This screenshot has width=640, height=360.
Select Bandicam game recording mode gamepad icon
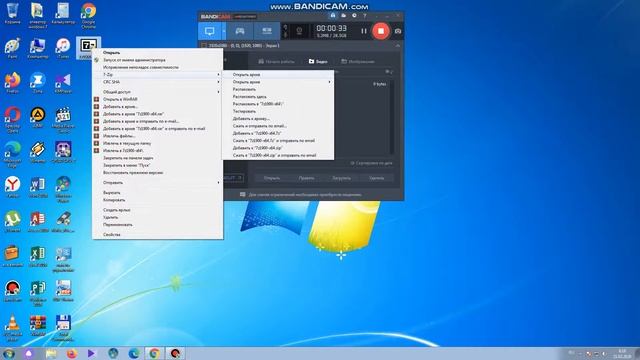pyautogui.click(x=240, y=31)
